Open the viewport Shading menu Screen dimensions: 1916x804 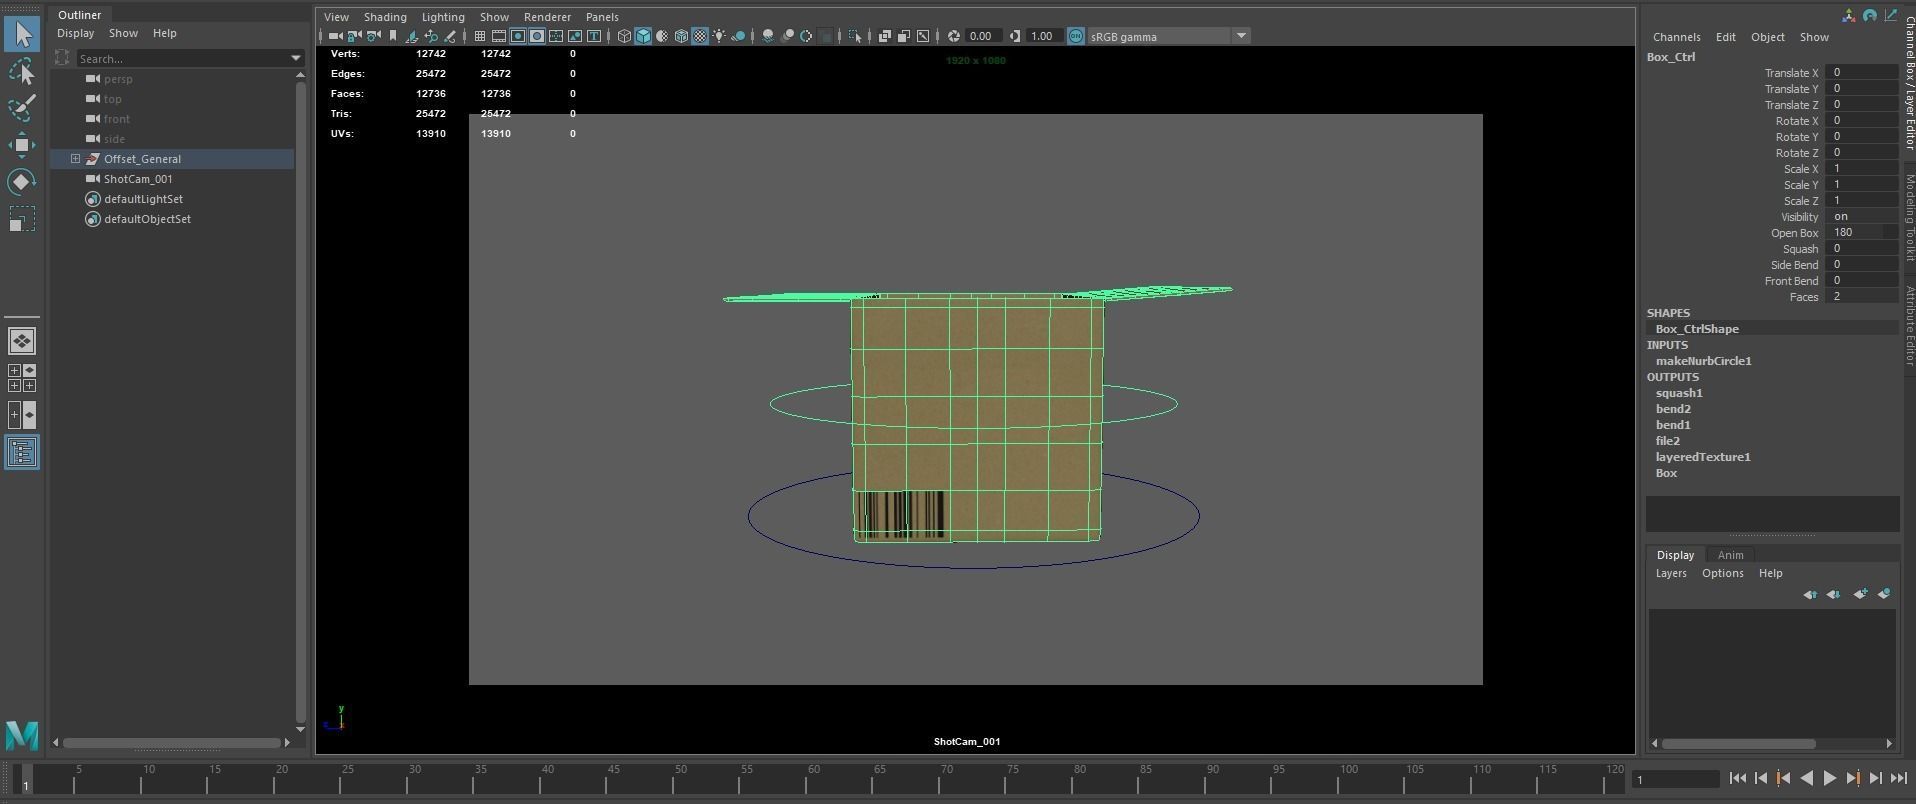(385, 17)
